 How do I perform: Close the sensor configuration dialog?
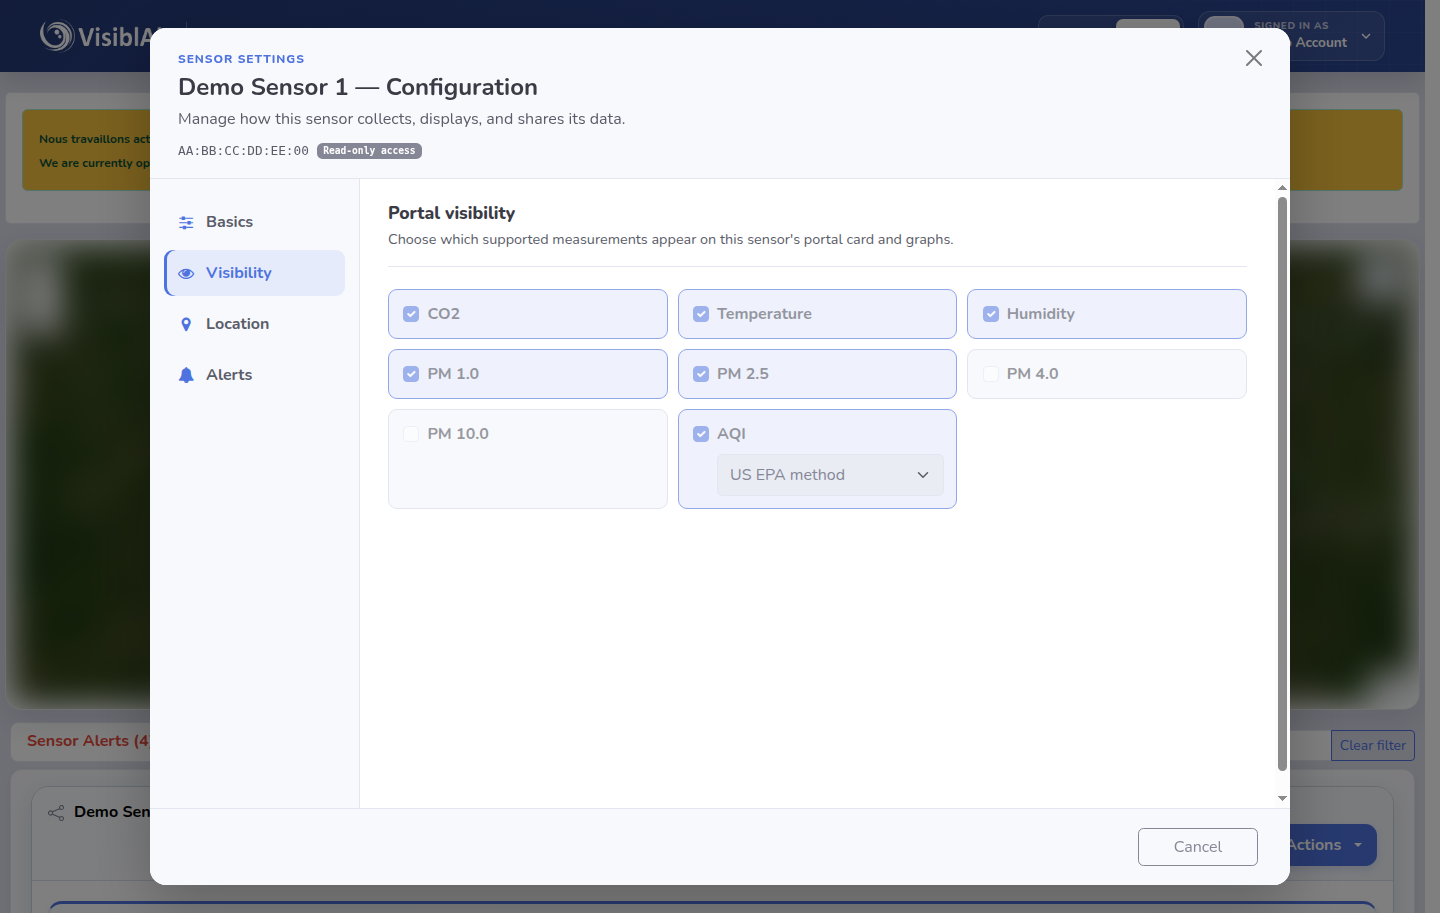click(x=1254, y=58)
